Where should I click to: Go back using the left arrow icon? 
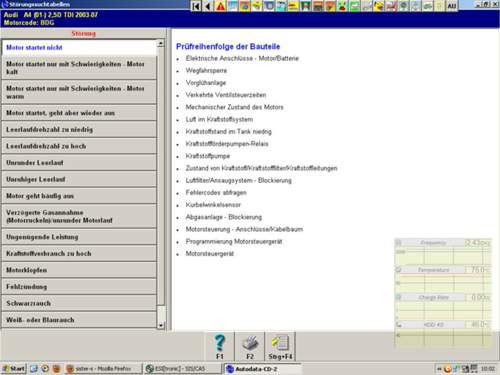pyautogui.click(x=208, y=6)
